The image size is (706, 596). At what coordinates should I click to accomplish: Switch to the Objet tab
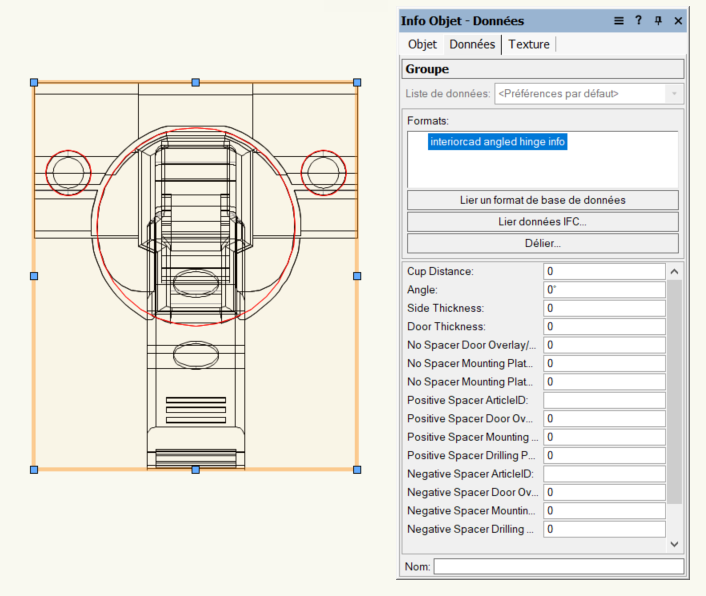pyautogui.click(x=422, y=44)
